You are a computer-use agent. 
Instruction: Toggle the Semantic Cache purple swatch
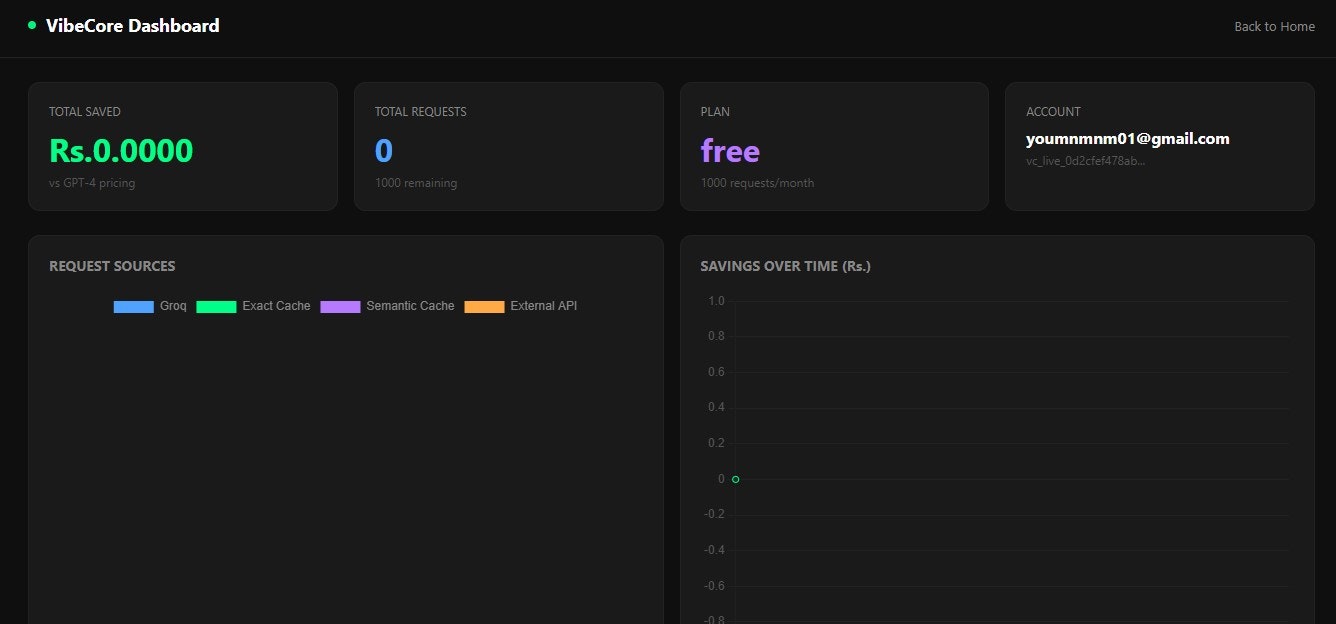pos(340,306)
